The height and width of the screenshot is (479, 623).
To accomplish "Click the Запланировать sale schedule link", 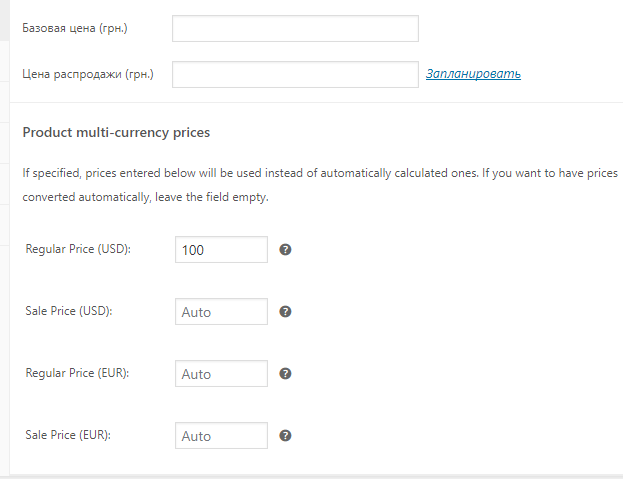I will pyautogui.click(x=473, y=74).
